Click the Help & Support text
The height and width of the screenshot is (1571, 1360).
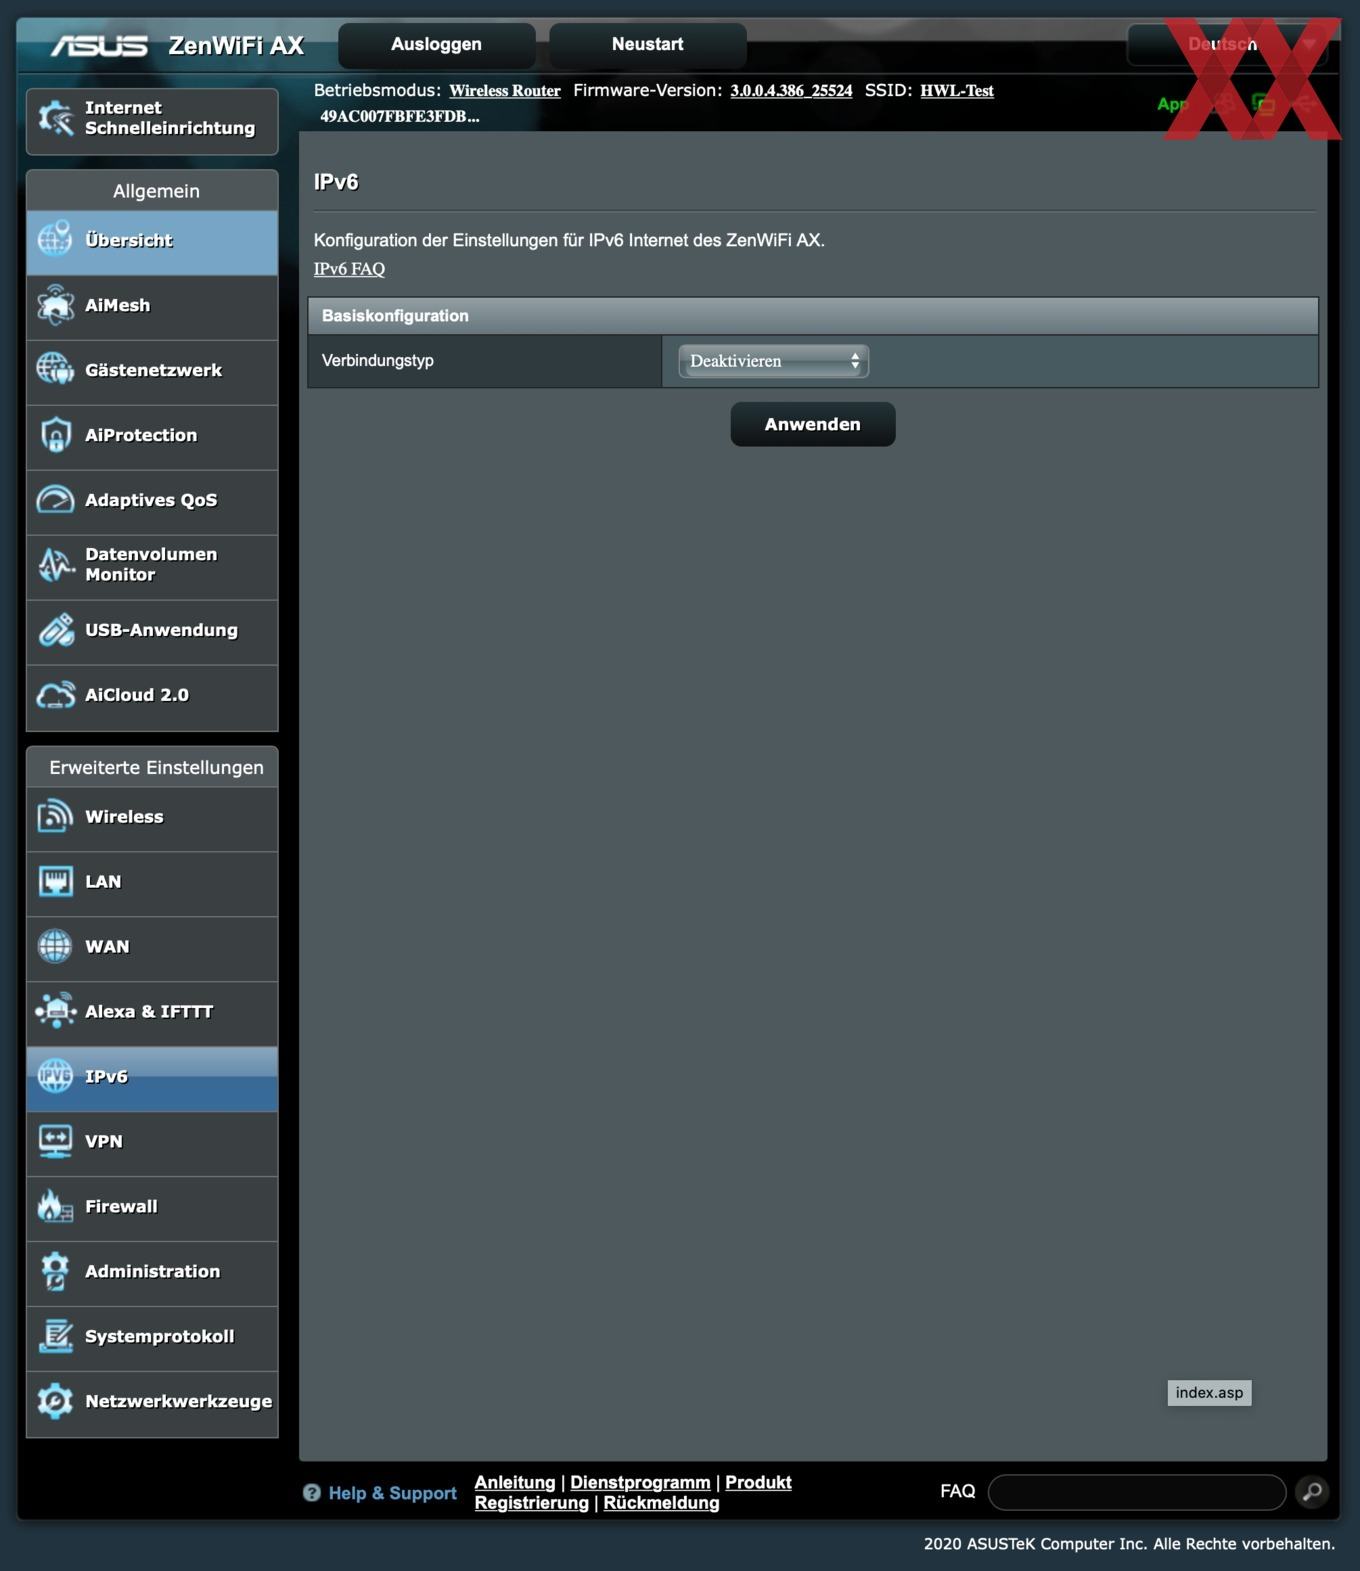tap(392, 1493)
